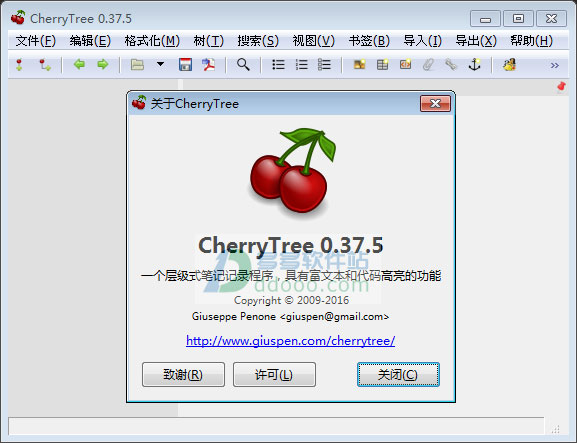Add a new node icon
This screenshot has height=443, width=577.
click(x=19, y=65)
